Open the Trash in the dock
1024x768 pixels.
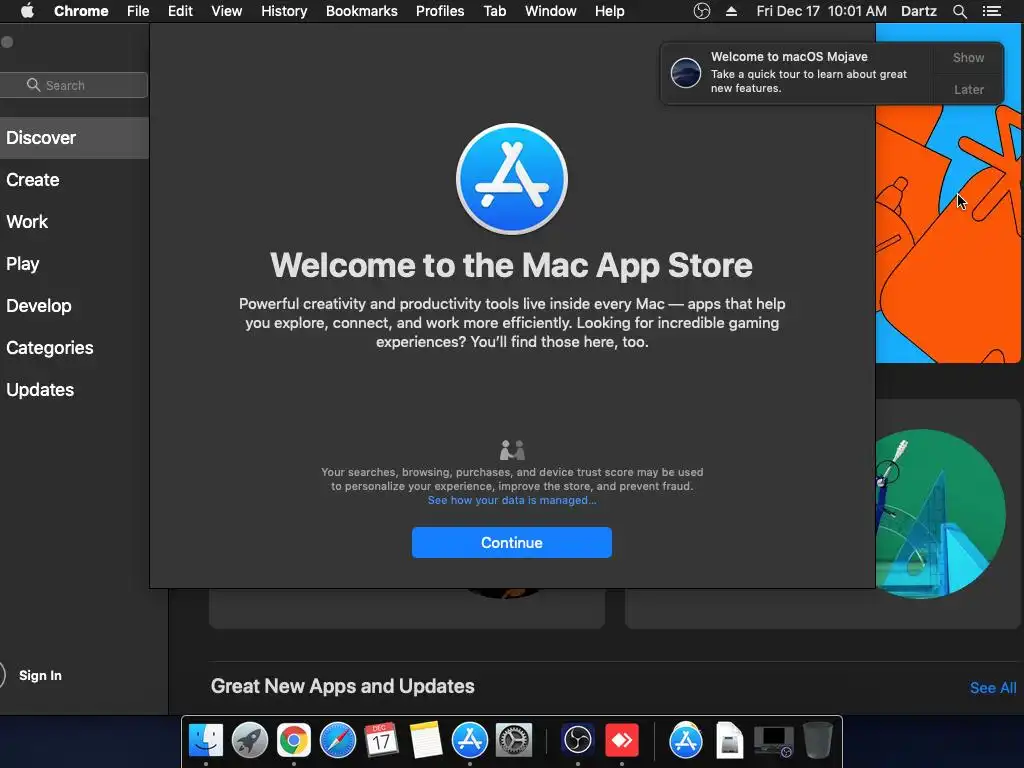pyautogui.click(x=818, y=740)
